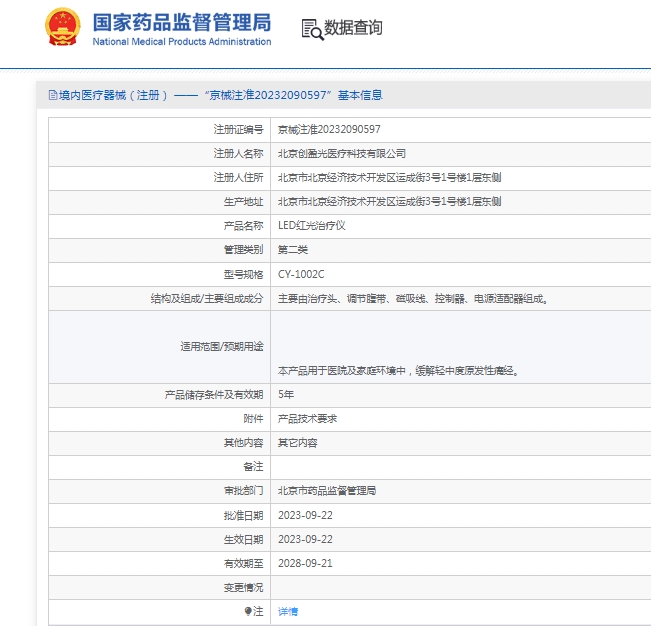Click the 注册人住所 label

tap(238, 178)
